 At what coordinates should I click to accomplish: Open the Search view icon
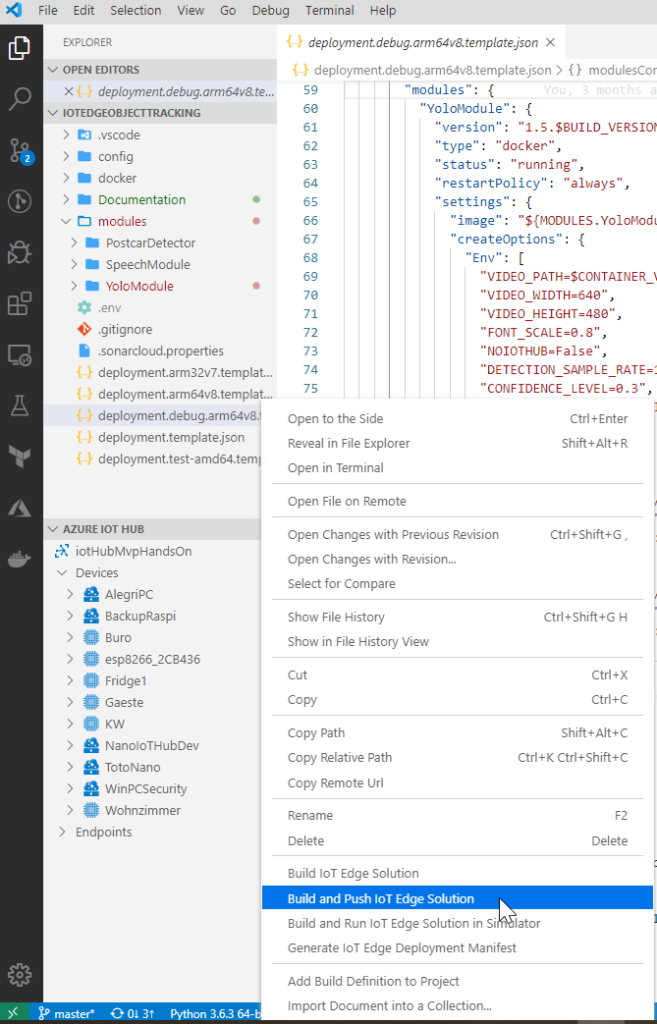click(20, 99)
